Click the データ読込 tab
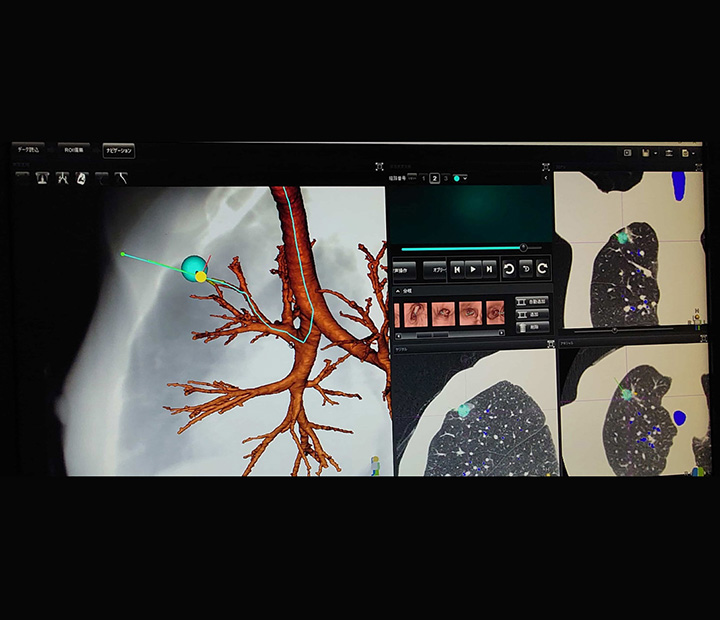This screenshot has width=720, height=620. [28, 150]
